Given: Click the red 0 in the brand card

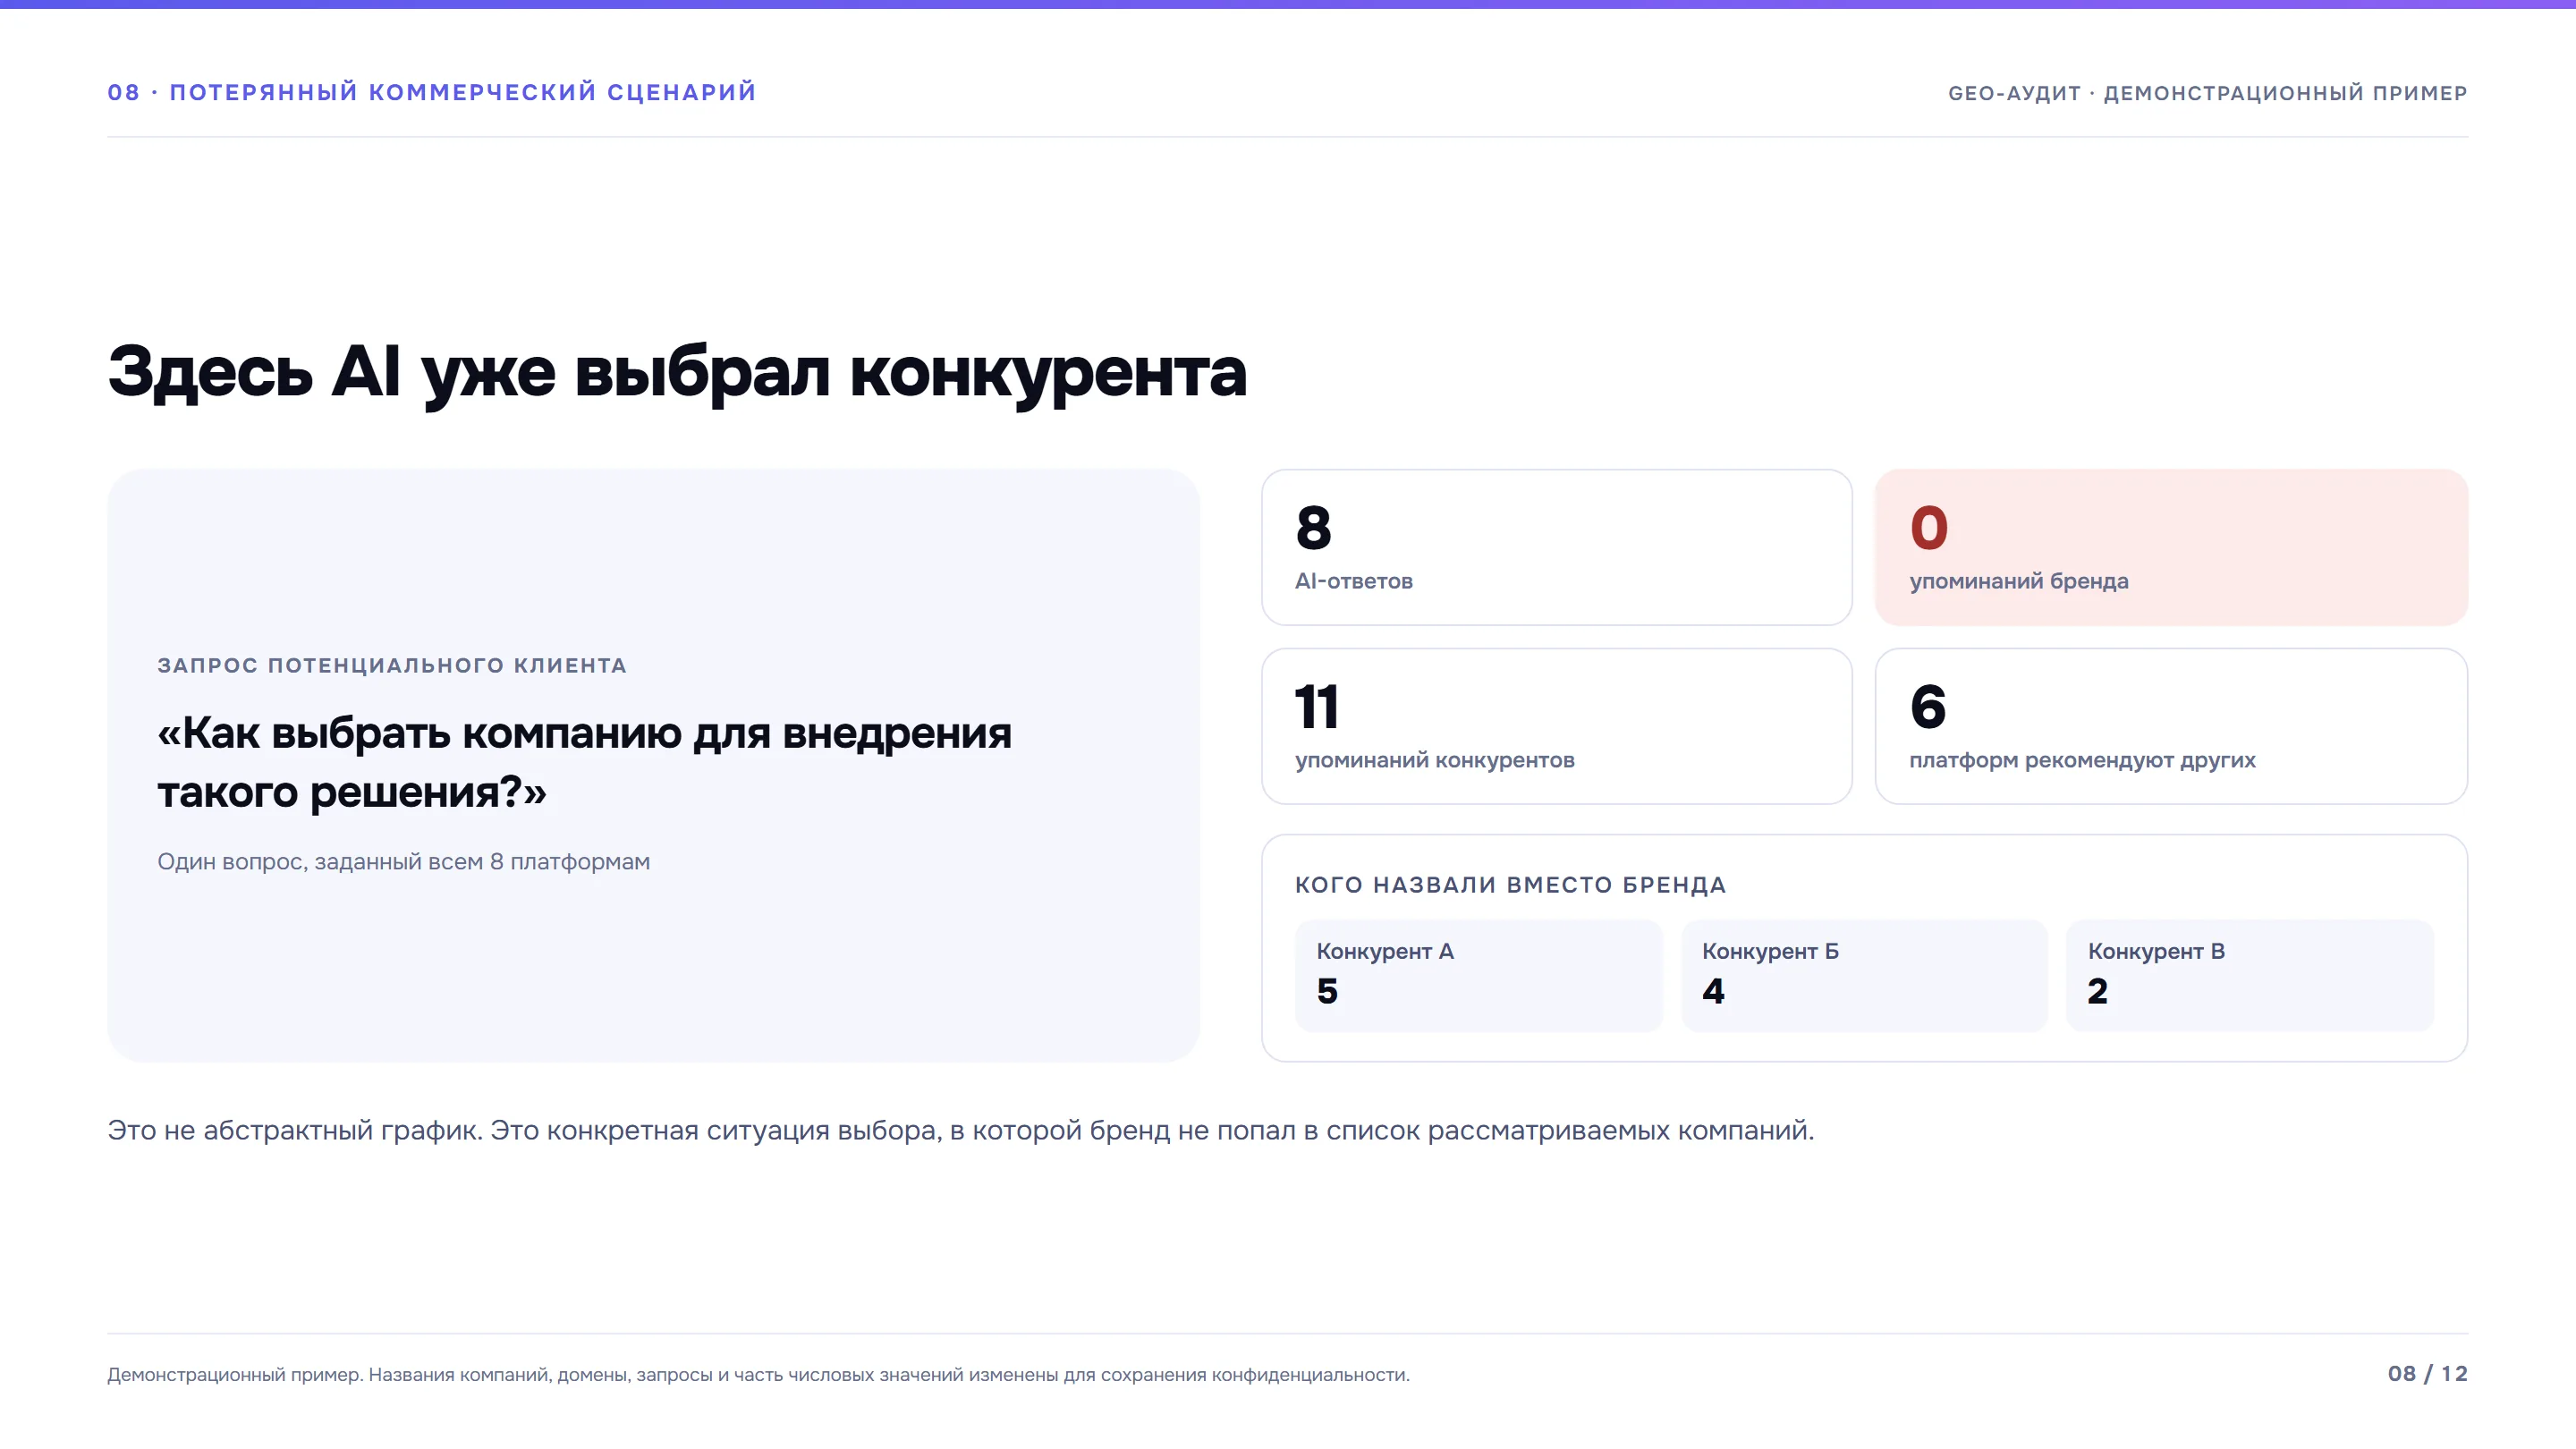Looking at the screenshot, I should tap(1928, 528).
